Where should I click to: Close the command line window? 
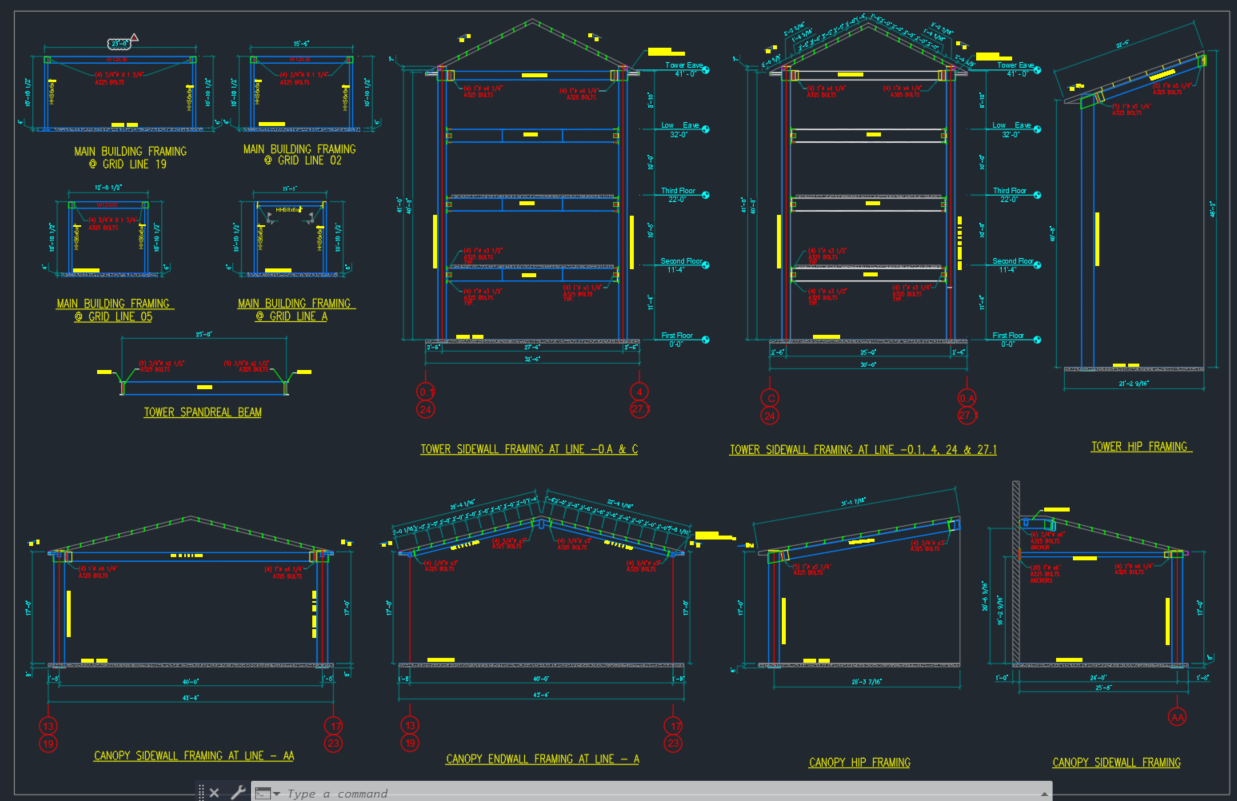pyautogui.click(x=214, y=793)
